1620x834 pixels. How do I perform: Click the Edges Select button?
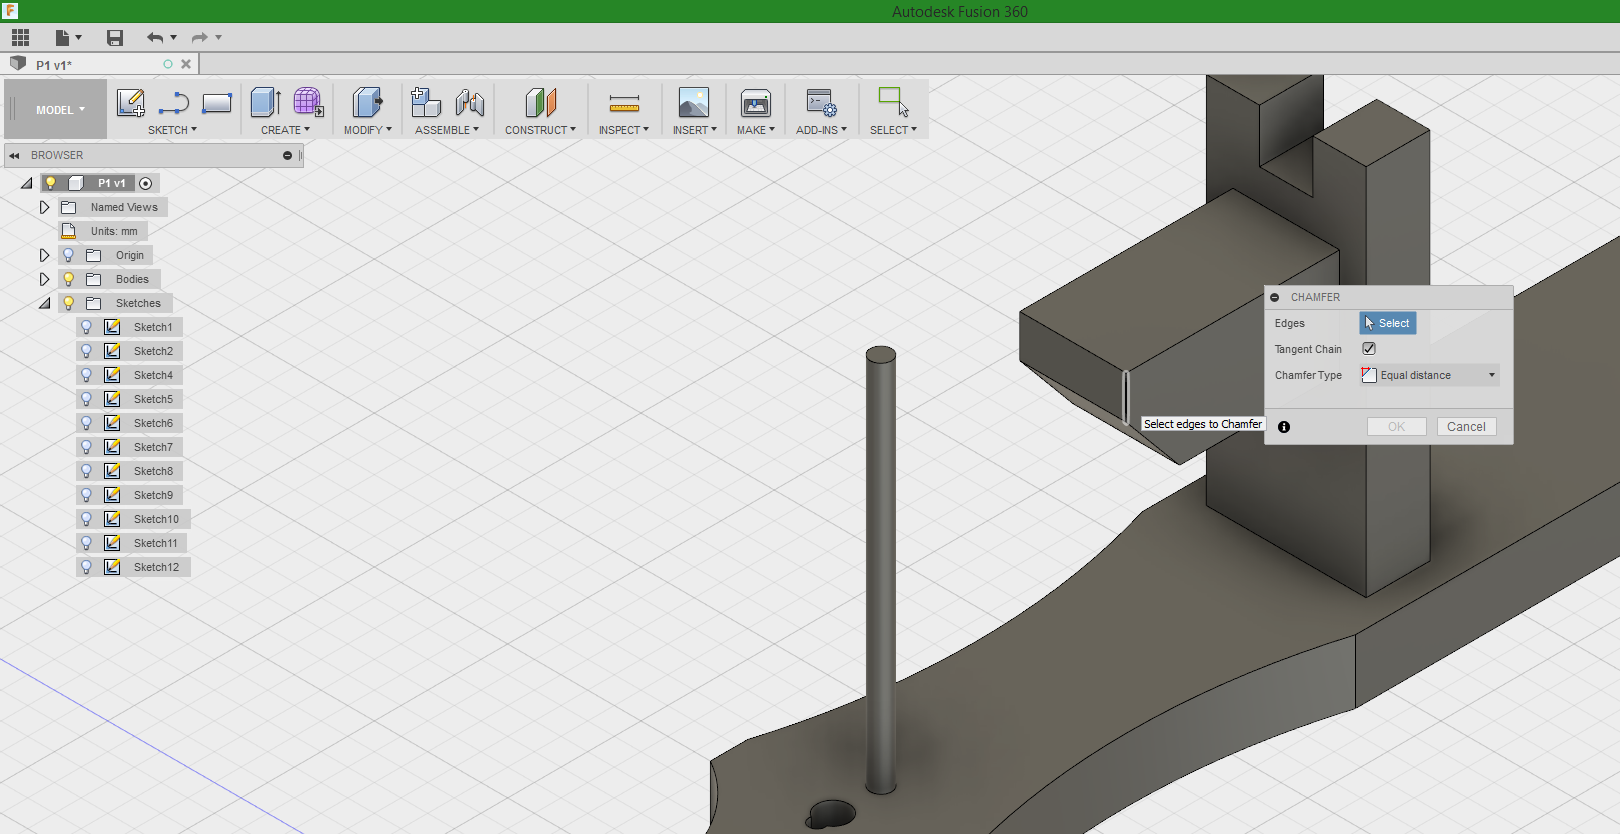(1387, 323)
